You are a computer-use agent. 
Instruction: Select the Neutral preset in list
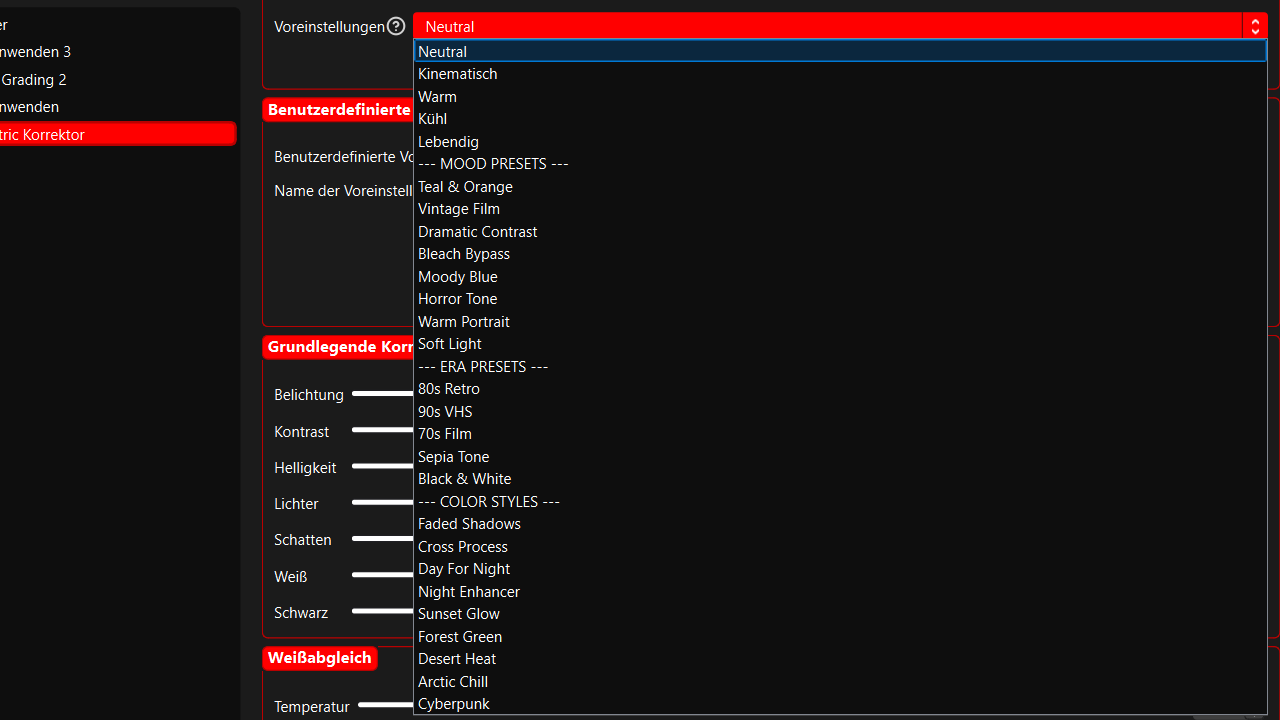(x=442, y=51)
